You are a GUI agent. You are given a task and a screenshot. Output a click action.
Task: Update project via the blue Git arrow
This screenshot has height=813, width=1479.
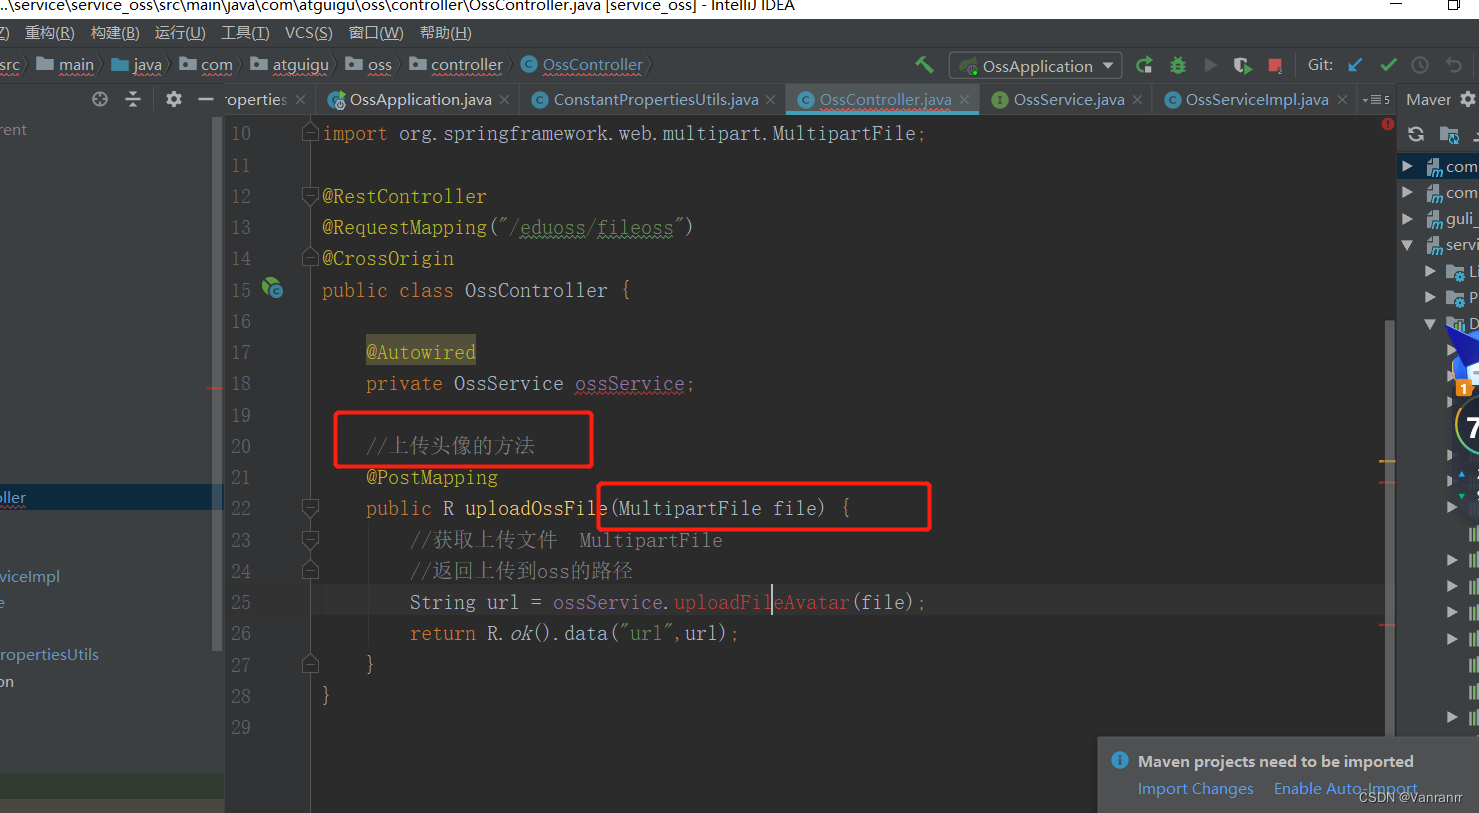pyautogui.click(x=1355, y=65)
